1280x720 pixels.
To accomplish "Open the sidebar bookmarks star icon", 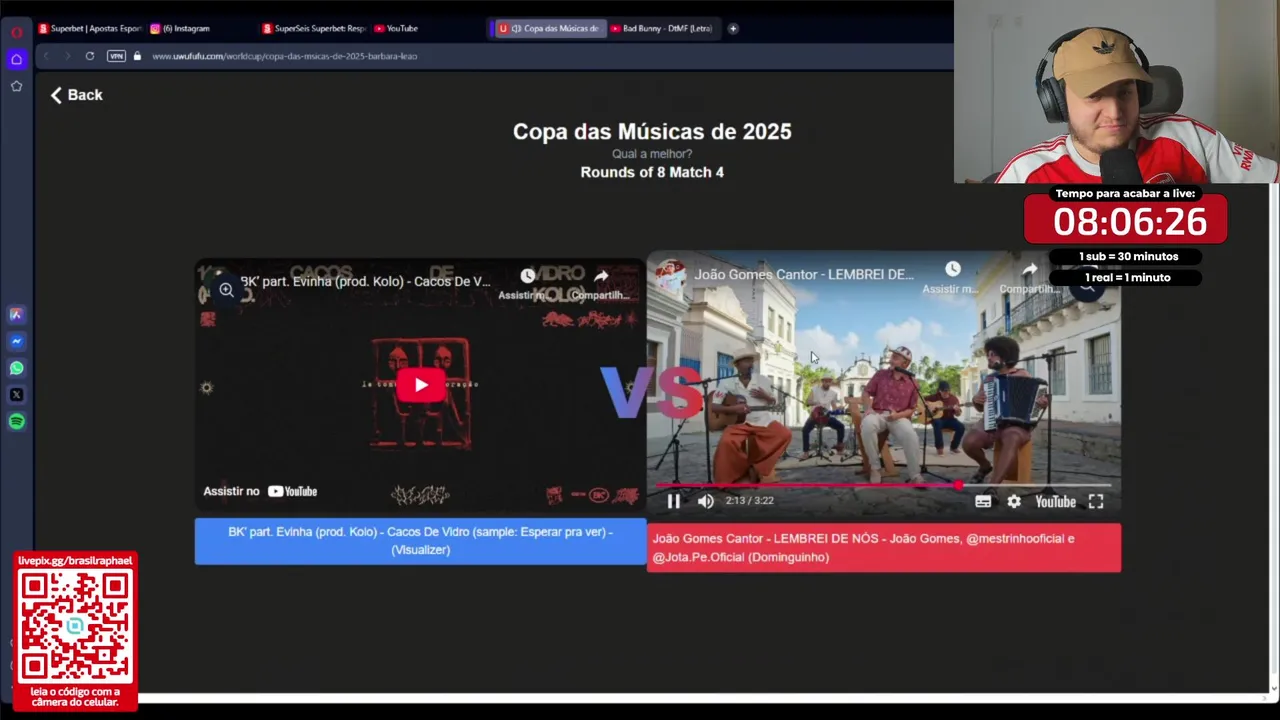I will pos(16,86).
